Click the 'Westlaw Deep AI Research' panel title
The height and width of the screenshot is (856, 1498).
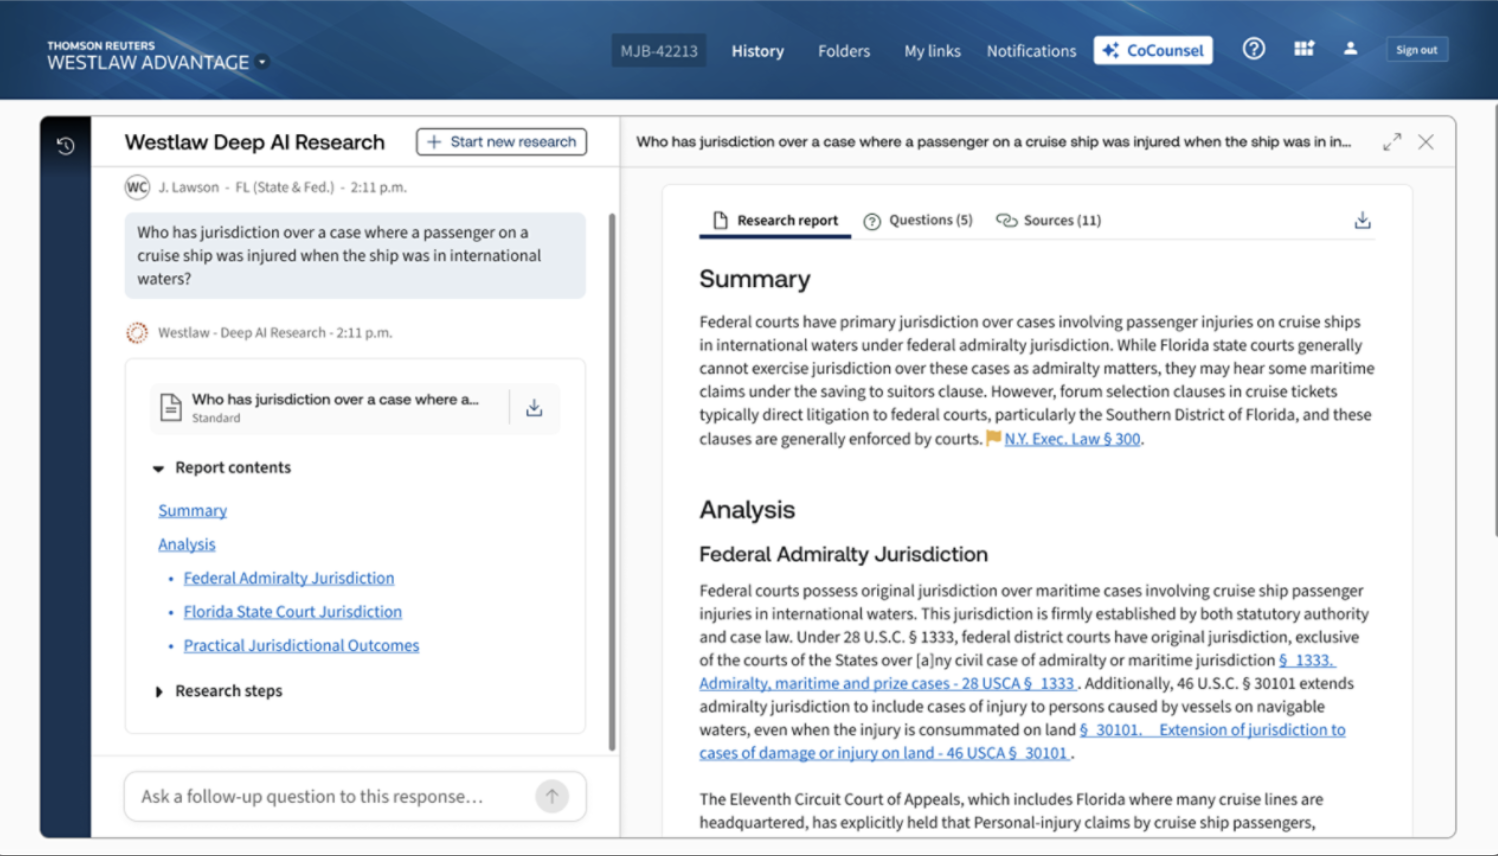coord(255,142)
